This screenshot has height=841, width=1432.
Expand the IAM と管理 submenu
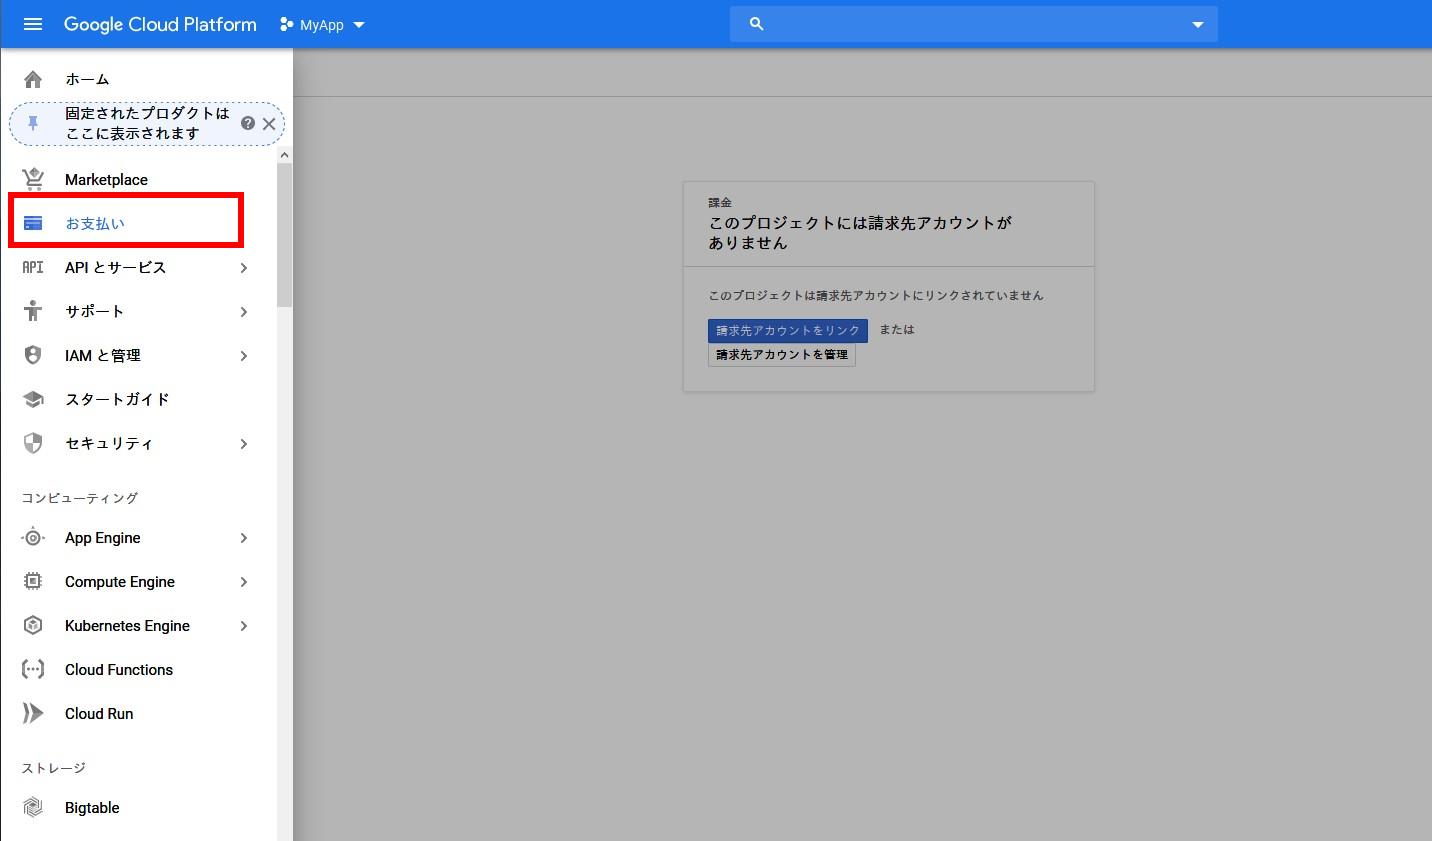243,356
